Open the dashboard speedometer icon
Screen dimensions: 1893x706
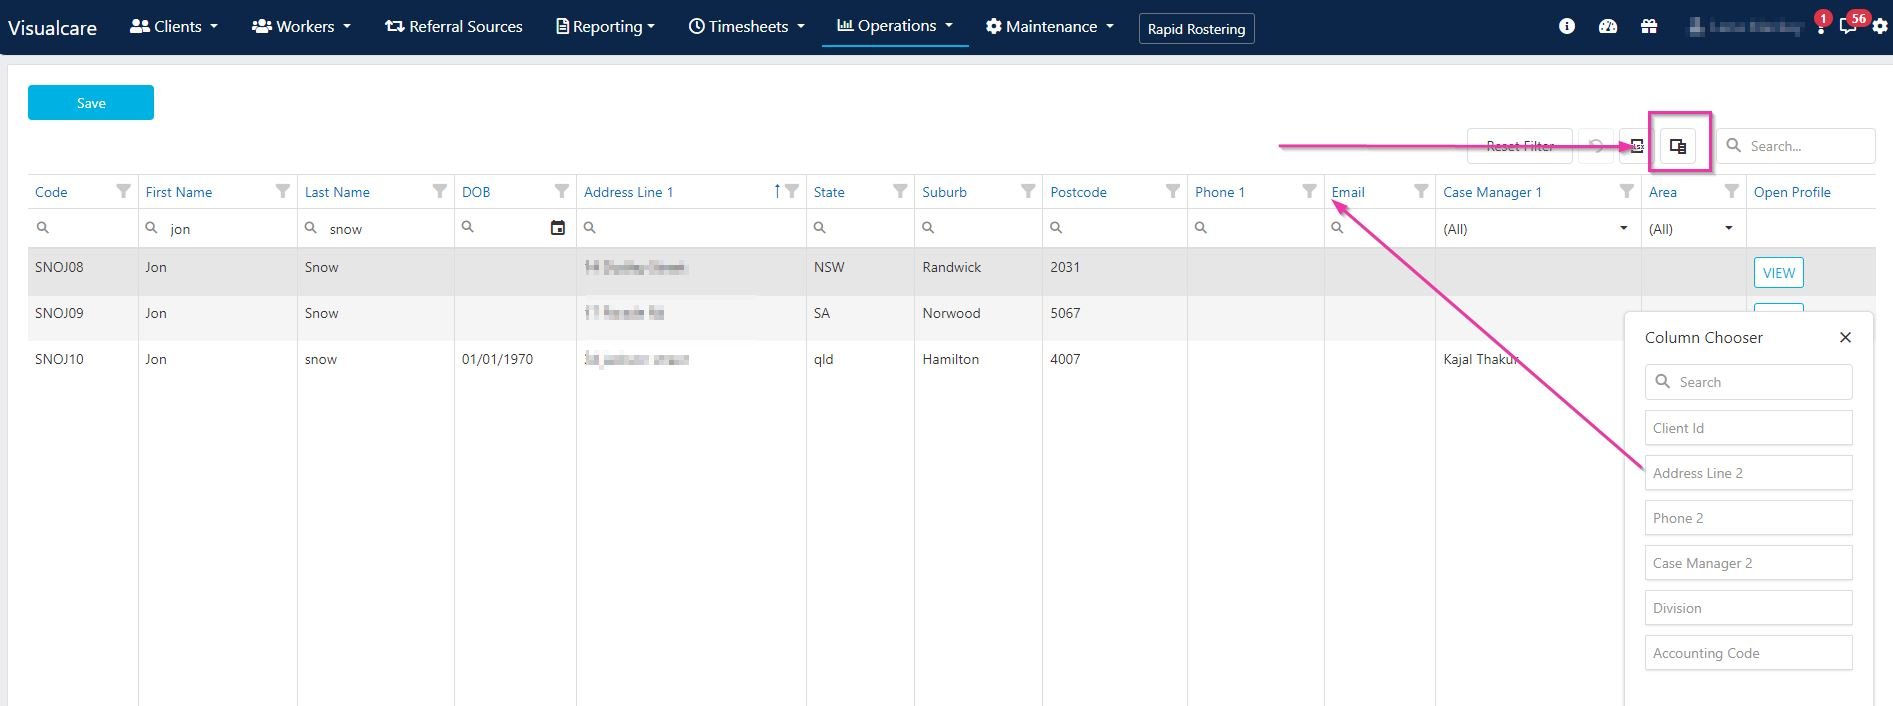coord(1608,27)
